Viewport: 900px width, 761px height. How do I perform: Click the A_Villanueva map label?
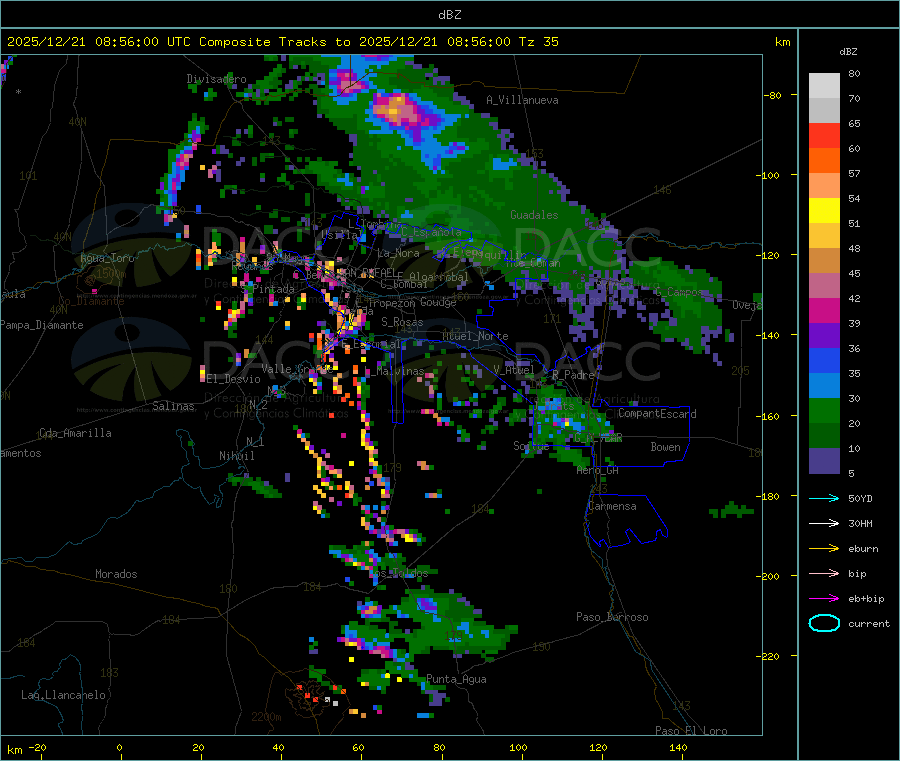[522, 100]
